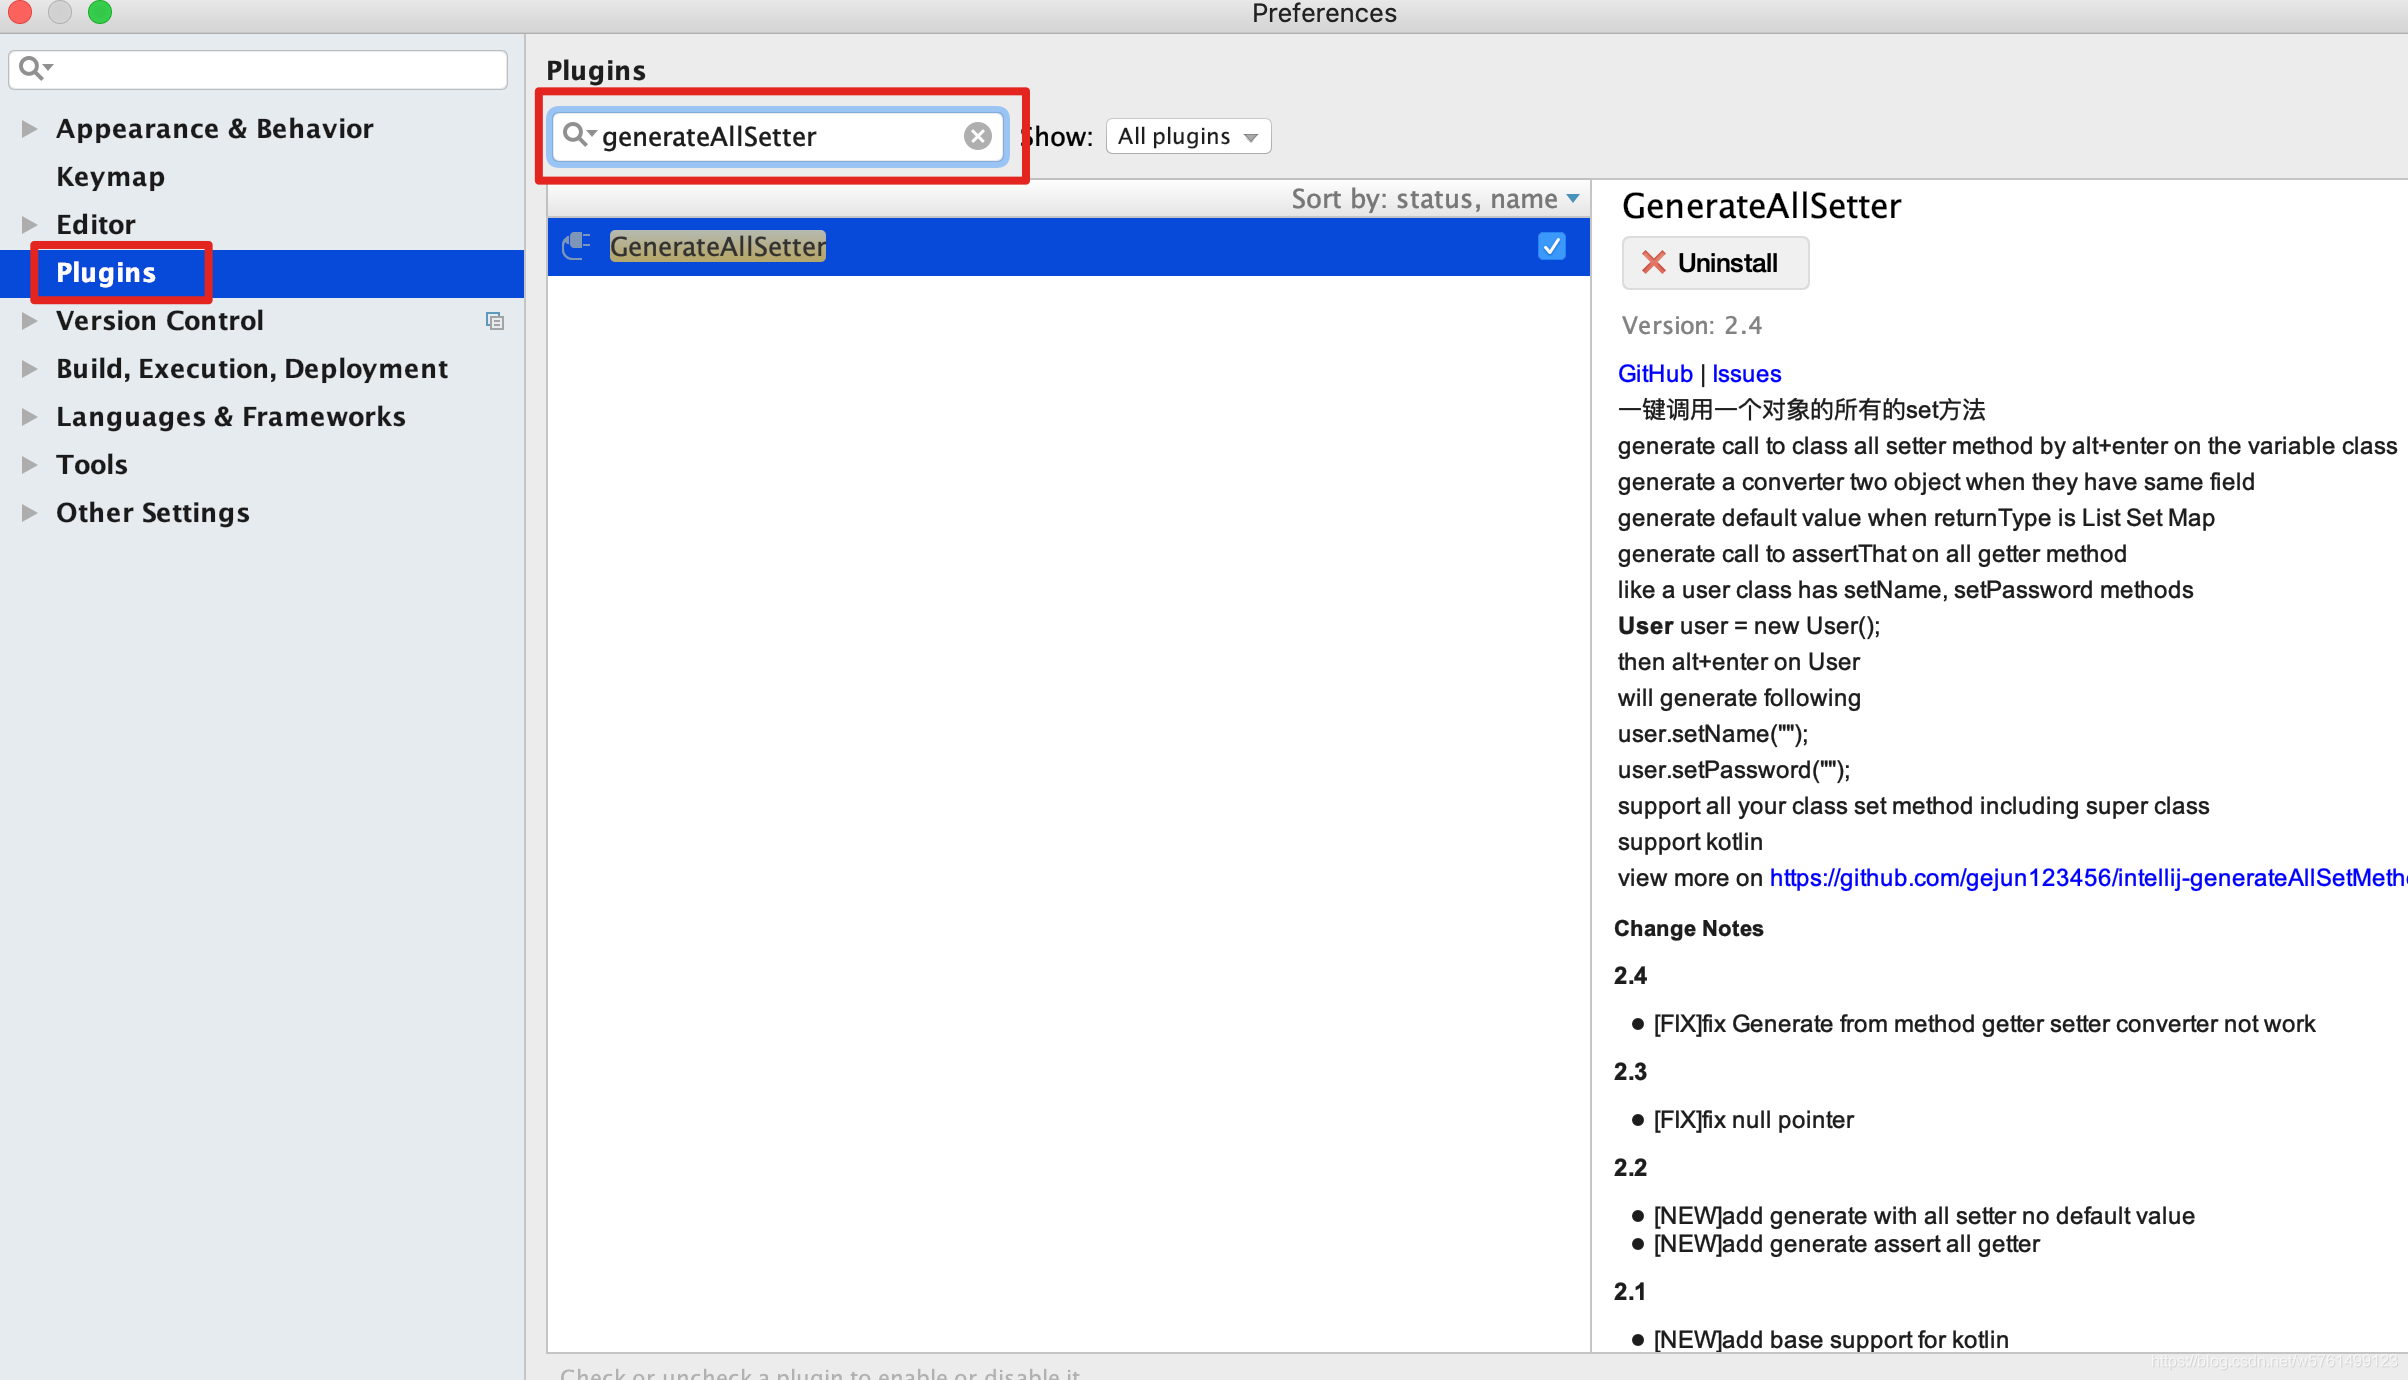Click the magnifier icon in the sidebar search box
Screen dimensions: 2408x1380
click(x=33, y=68)
